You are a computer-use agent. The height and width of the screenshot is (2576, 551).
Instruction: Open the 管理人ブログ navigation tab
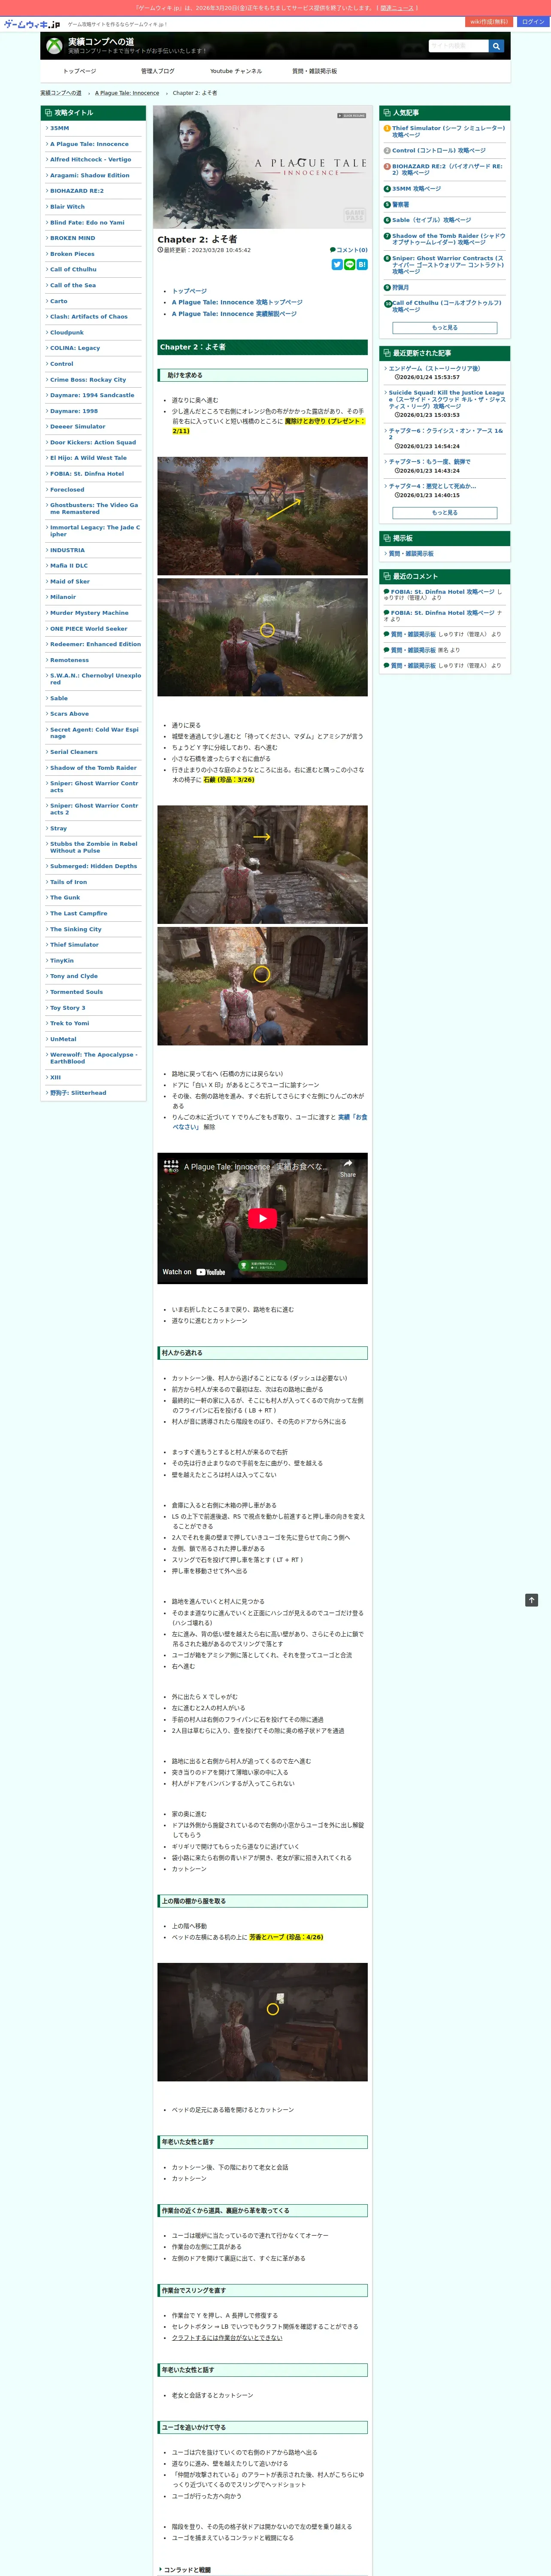(x=158, y=71)
